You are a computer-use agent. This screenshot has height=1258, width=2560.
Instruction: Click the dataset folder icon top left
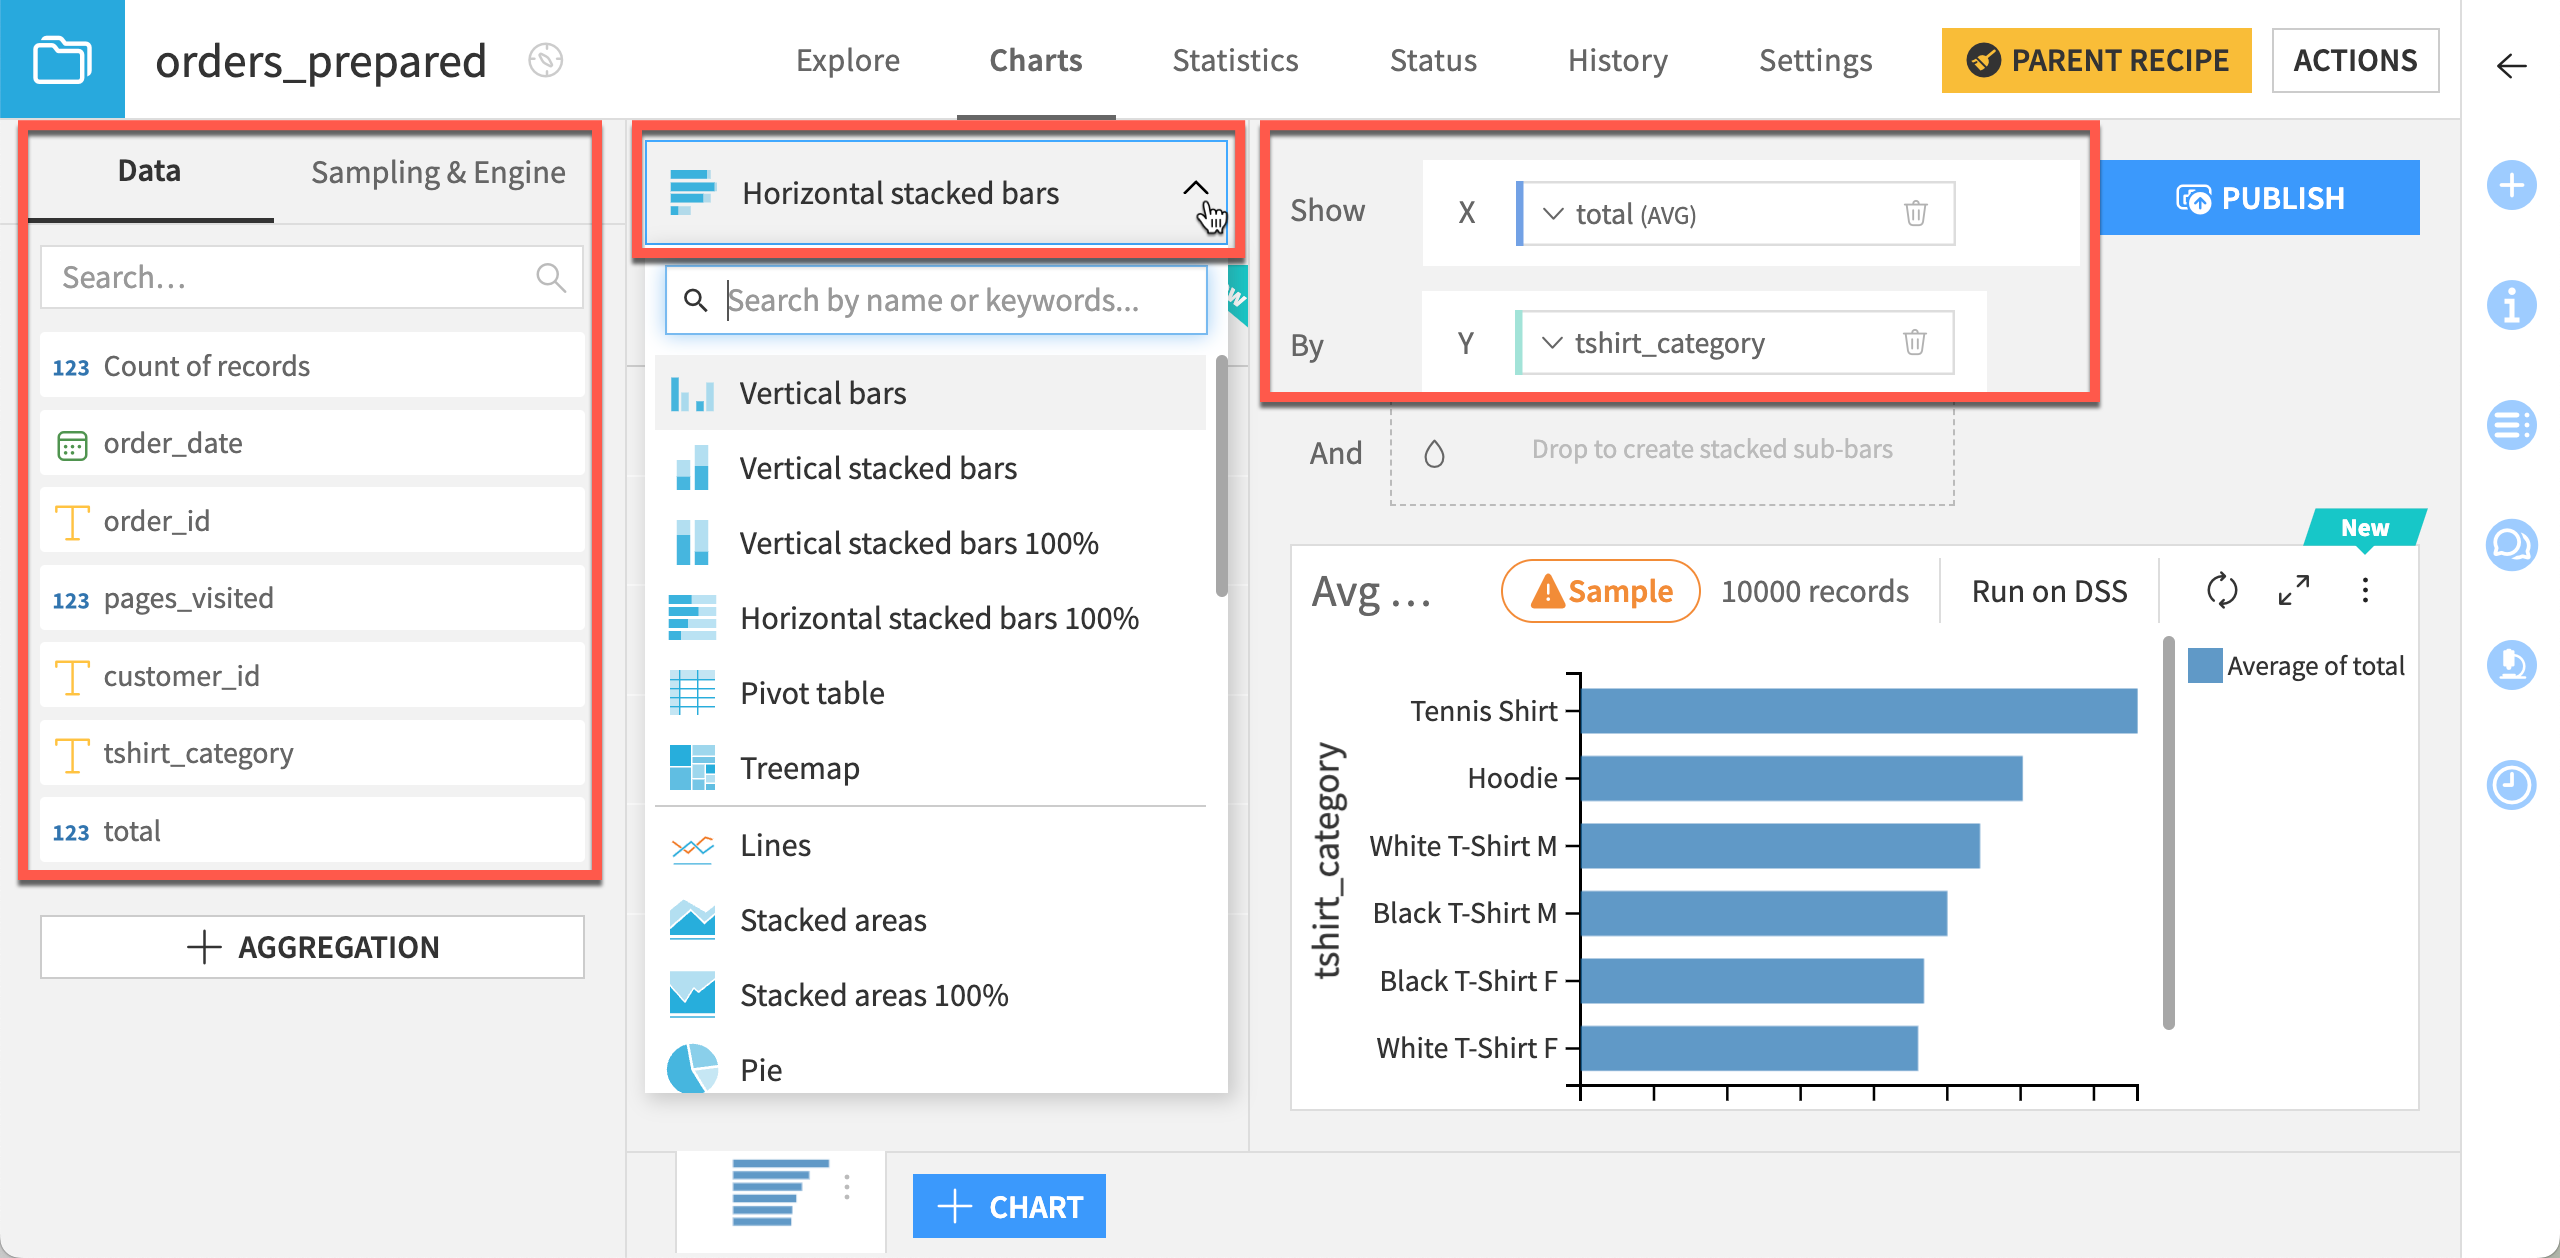pyautogui.click(x=62, y=59)
